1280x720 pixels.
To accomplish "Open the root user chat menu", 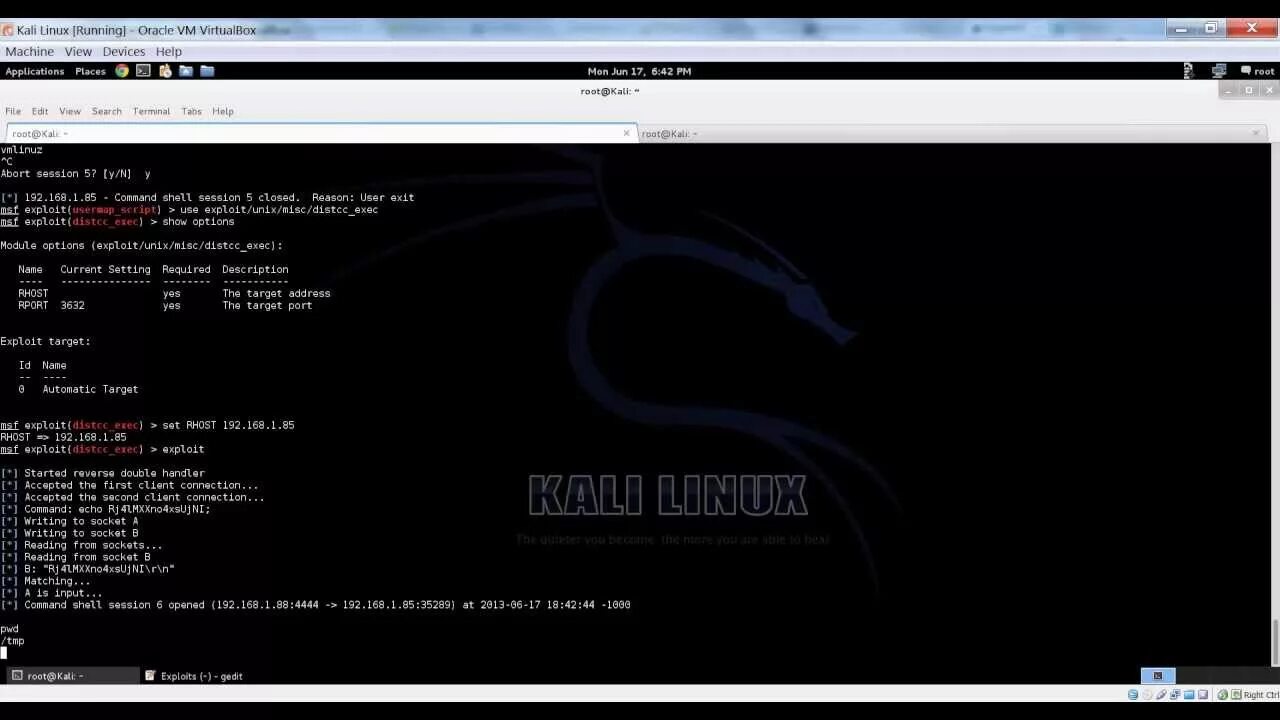I will pyautogui.click(x=1258, y=71).
